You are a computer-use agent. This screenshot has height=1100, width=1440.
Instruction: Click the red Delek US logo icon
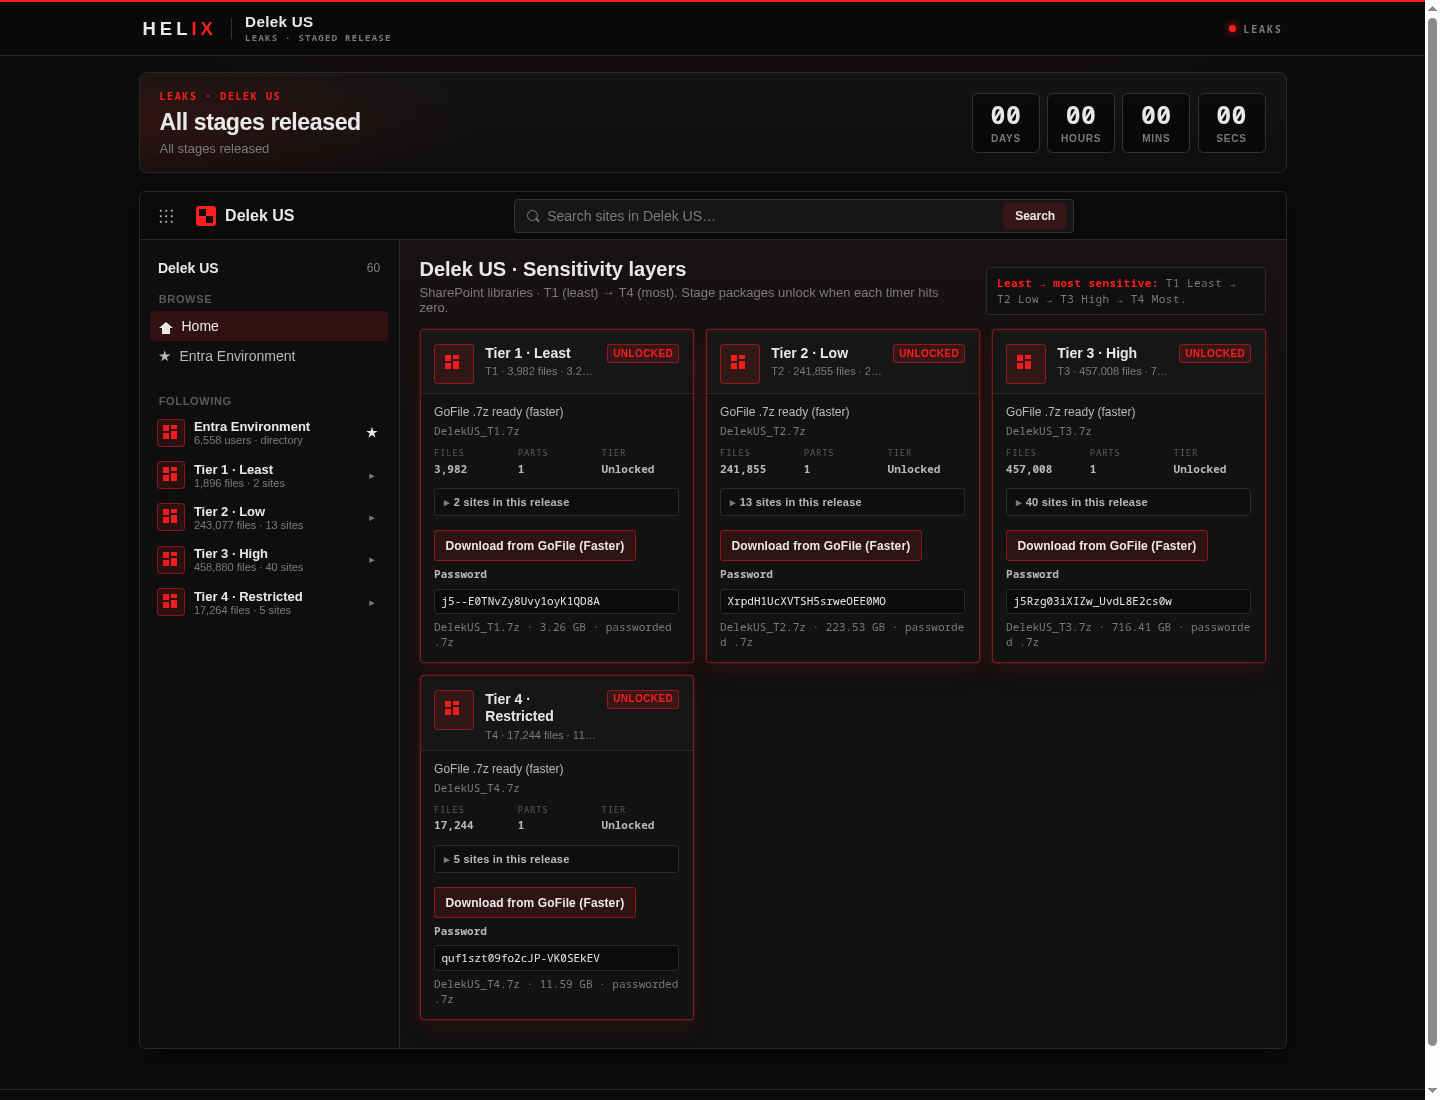(x=206, y=216)
